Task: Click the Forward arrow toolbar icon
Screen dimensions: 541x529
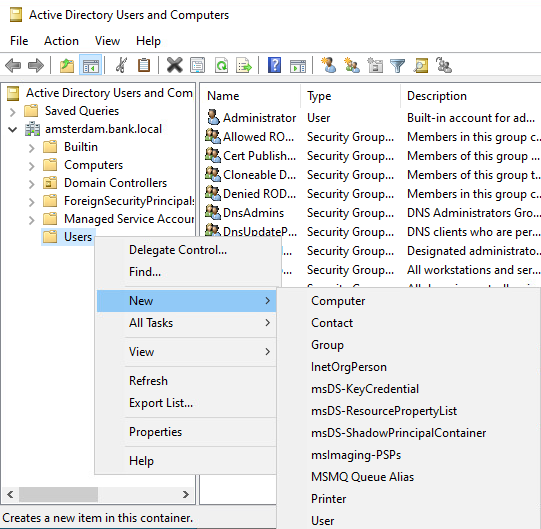Action: tap(36, 65)
